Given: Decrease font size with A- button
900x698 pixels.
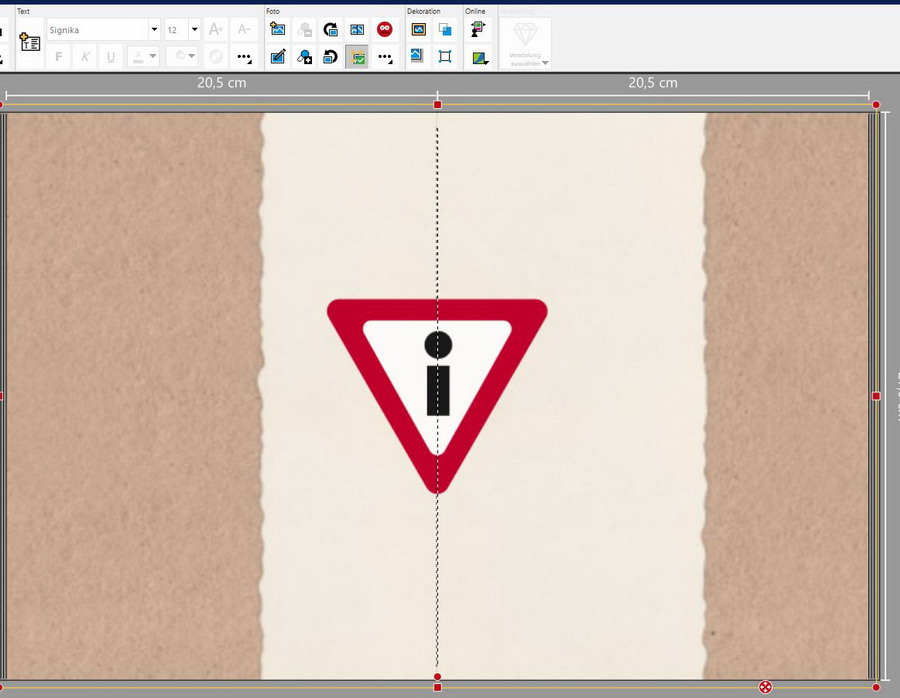Looking at the screenshot, I should pos(244,30).
